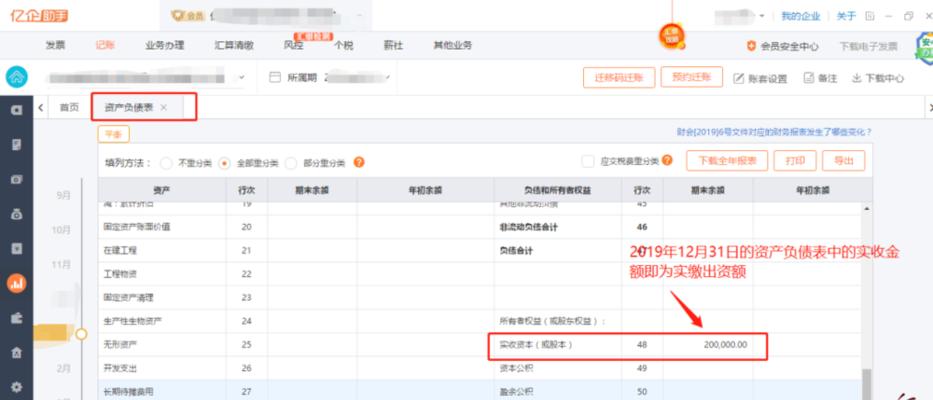Click the 200,000.00 ending balance cell
This screenshot has width=933, height=400.
coord(708,345)
